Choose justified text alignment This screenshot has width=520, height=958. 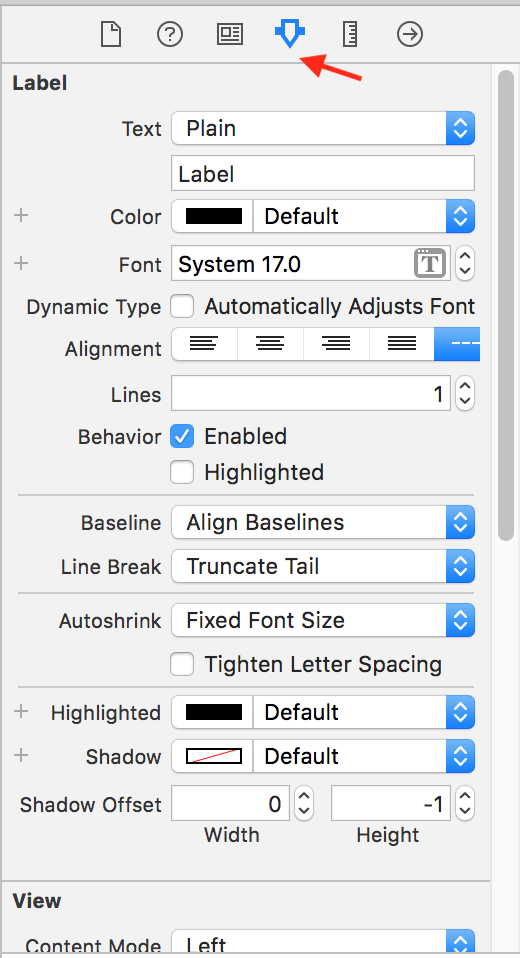click(x=402, y=344)
